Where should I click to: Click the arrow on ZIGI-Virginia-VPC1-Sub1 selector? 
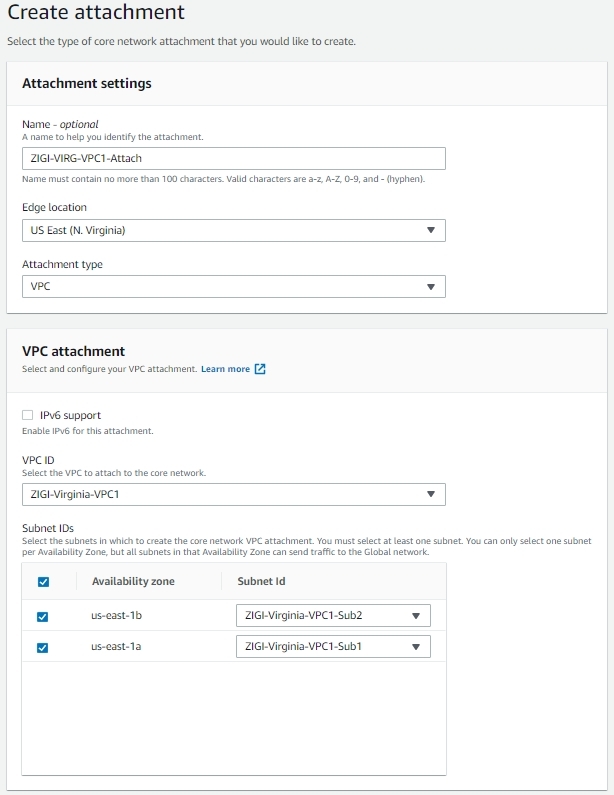[x=416, y=647]
